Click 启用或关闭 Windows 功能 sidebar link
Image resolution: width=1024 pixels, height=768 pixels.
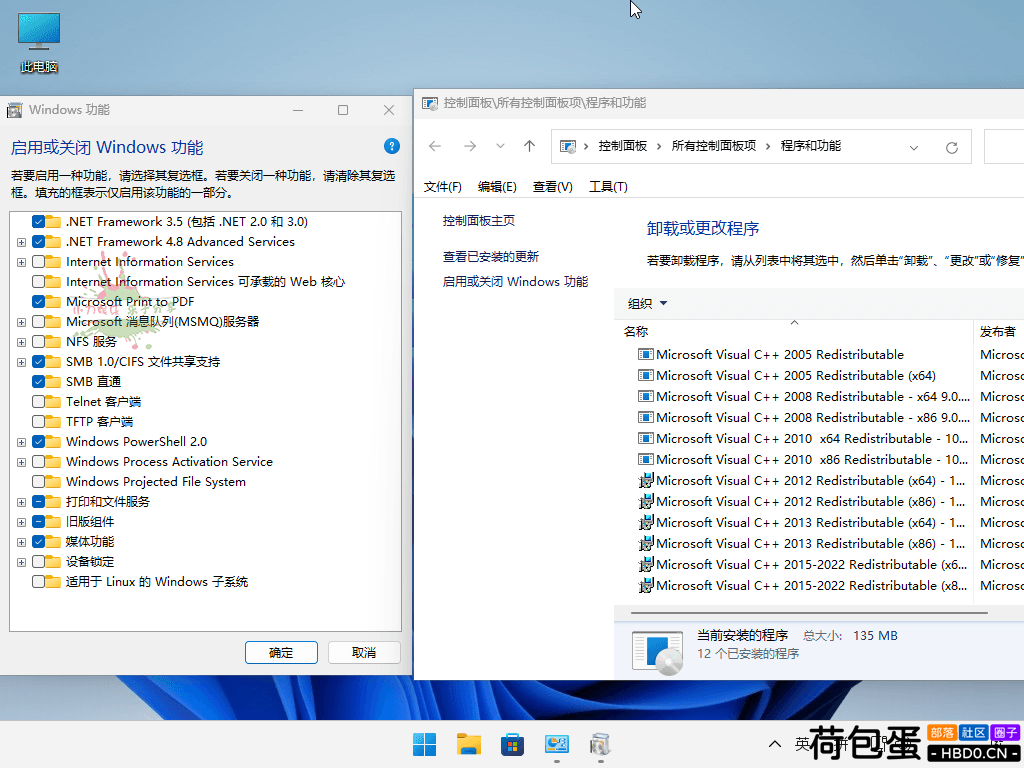(x=515, y=281)
